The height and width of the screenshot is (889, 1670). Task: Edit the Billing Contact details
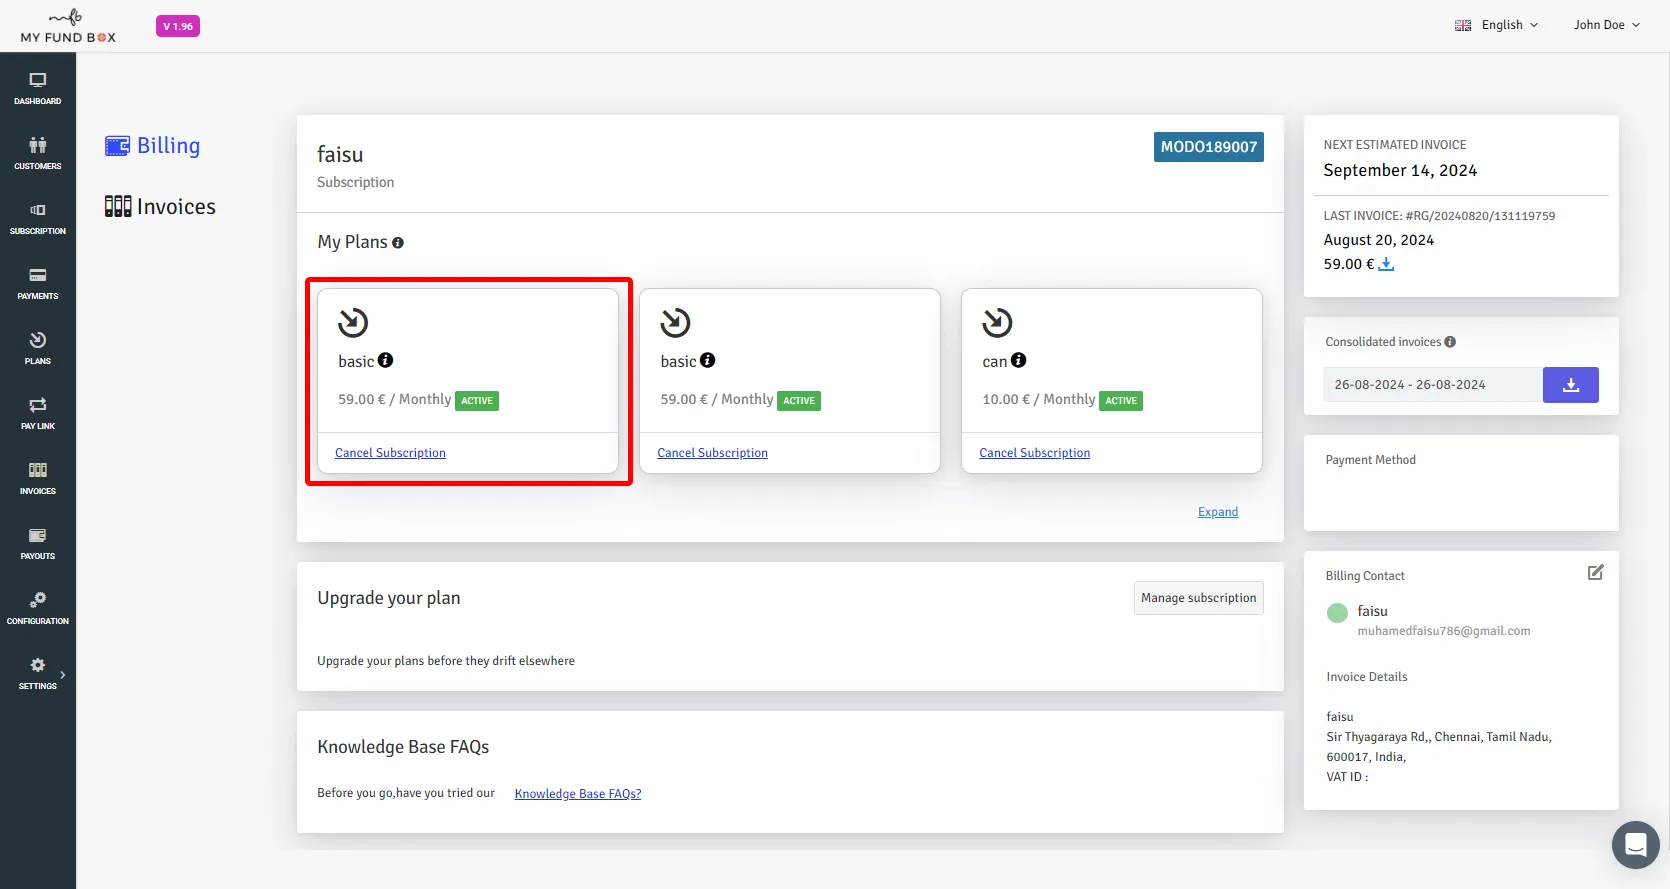coord(1596,573)
